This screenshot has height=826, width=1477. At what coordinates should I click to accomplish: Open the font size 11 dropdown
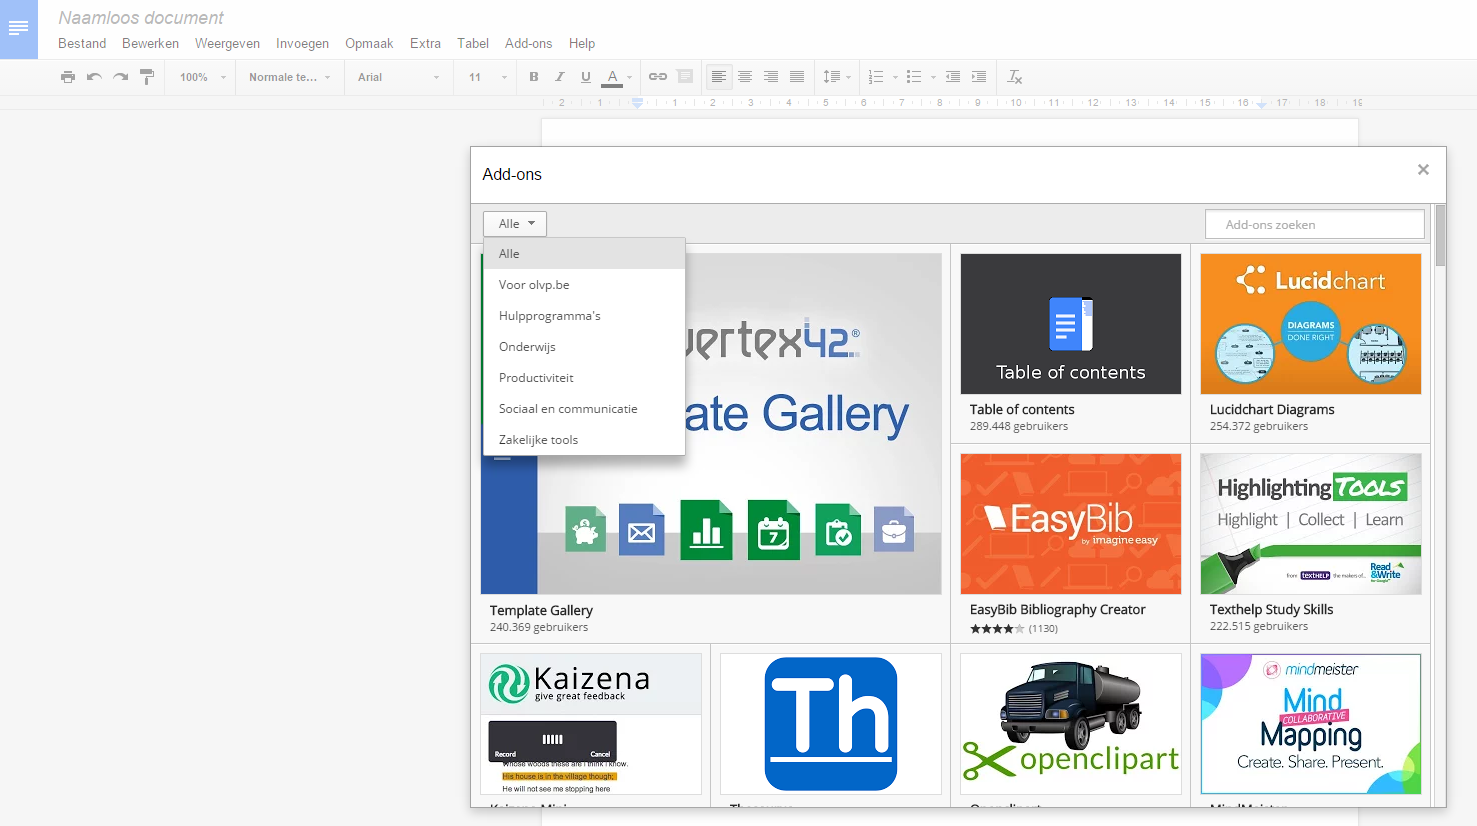coord(487,77)
